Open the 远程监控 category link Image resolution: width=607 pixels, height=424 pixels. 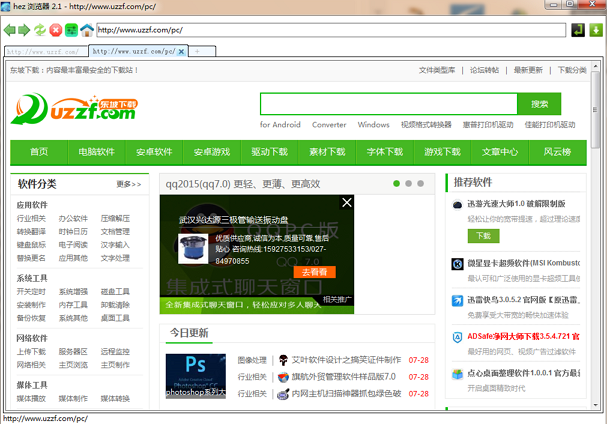[115, 352]
